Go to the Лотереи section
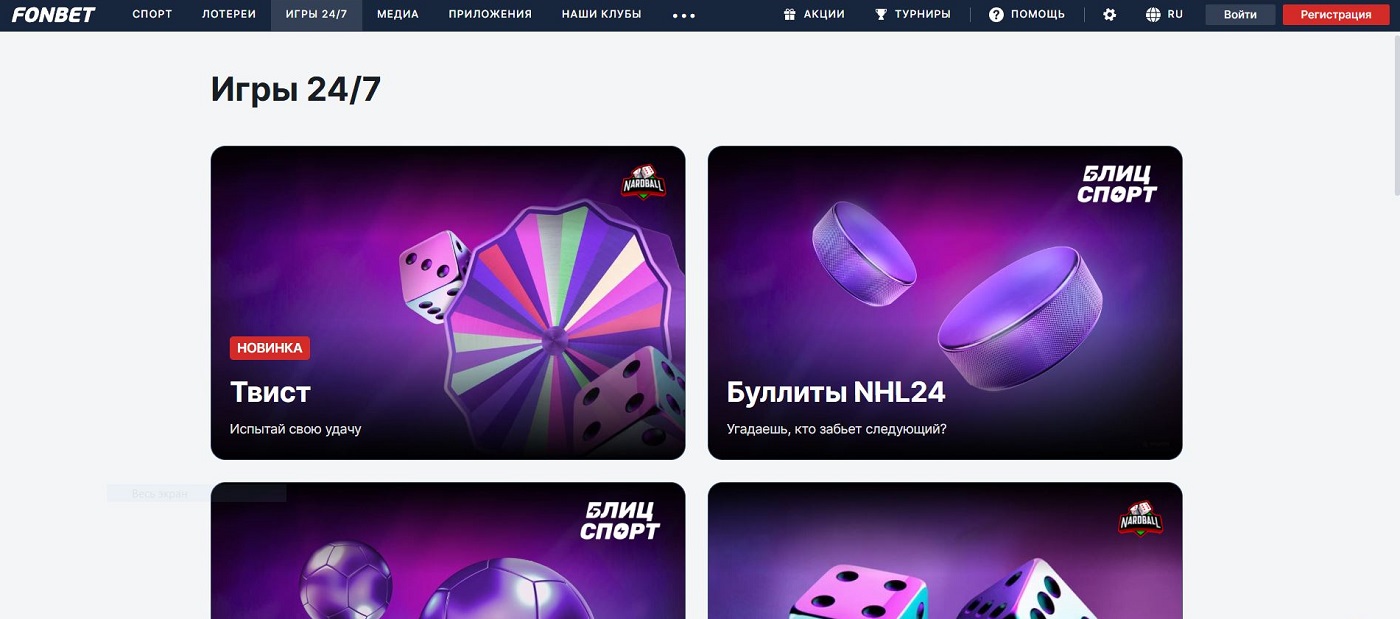 click(x=229, y=15)
